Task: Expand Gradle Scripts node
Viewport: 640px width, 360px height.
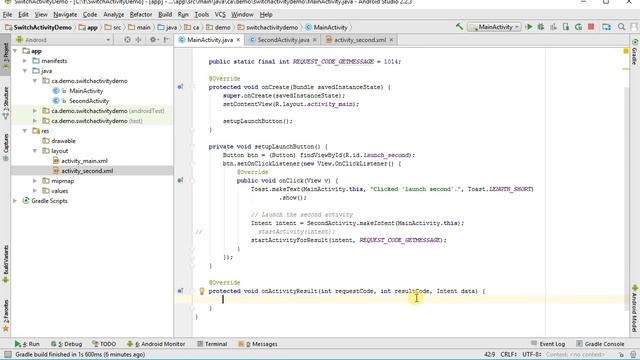Action: click(x=15, y=201)
